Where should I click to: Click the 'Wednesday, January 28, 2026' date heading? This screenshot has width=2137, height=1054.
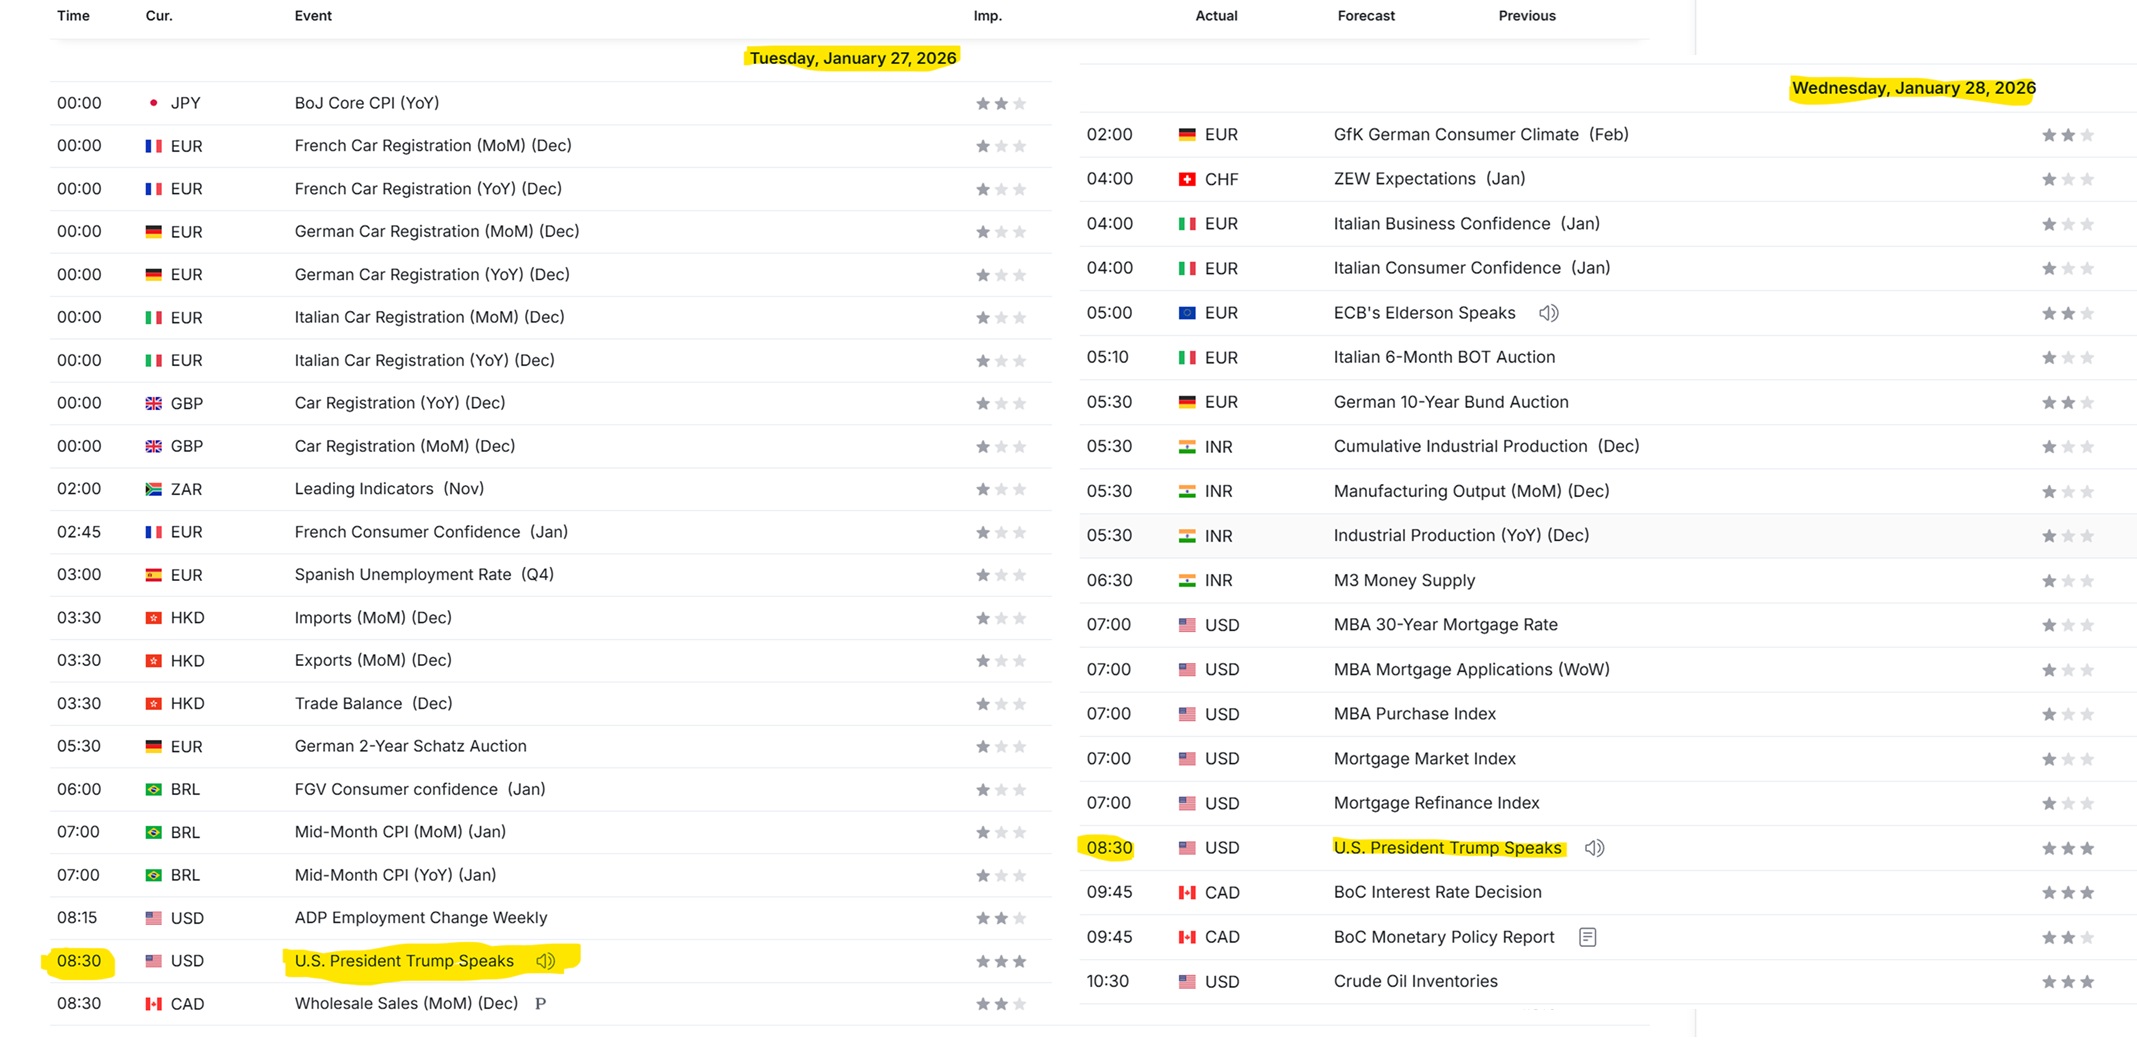(x=1913, y=88)
